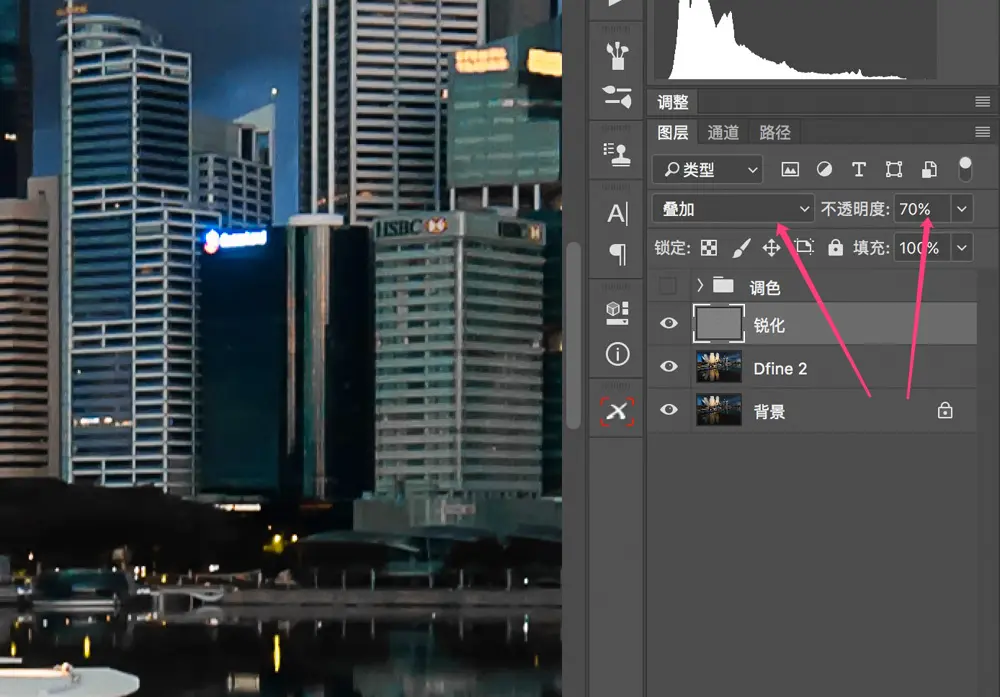
Task: Open the 图层 panel options menu
Action: (x=982, y=132)
